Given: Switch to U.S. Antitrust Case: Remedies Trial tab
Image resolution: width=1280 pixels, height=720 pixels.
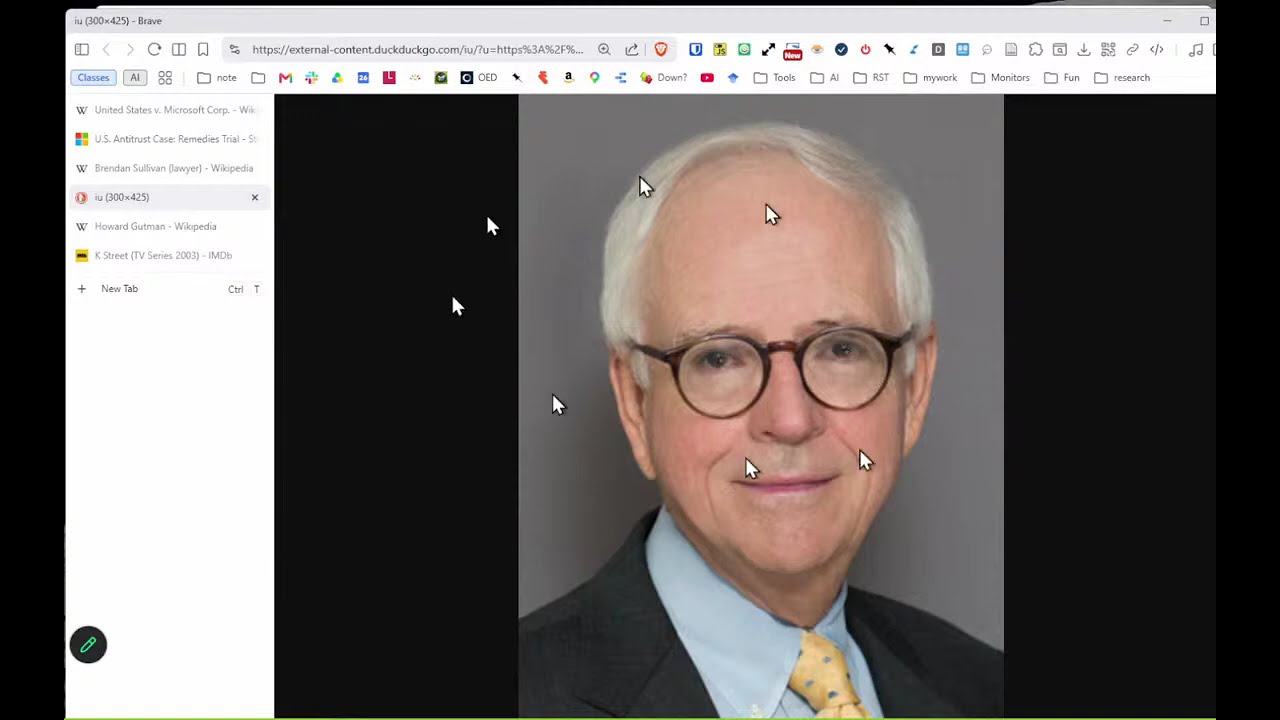Looking at the screenshot, I should [x=169, y=139].
